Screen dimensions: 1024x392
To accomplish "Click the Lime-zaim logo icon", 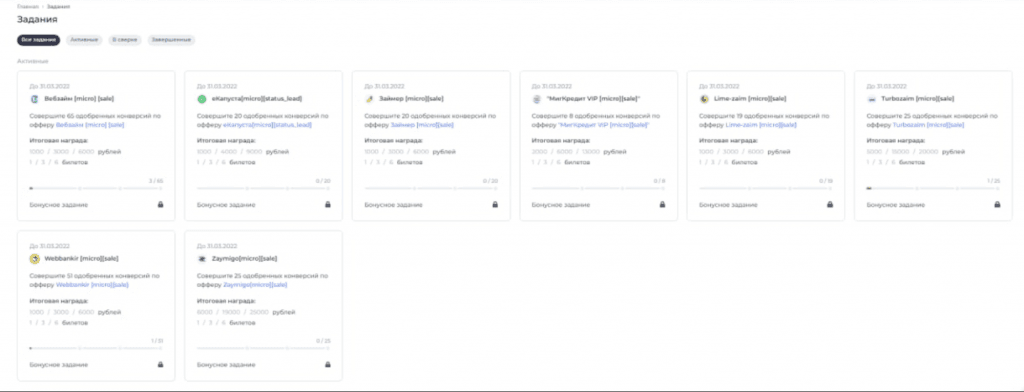I will coord(704,99).
